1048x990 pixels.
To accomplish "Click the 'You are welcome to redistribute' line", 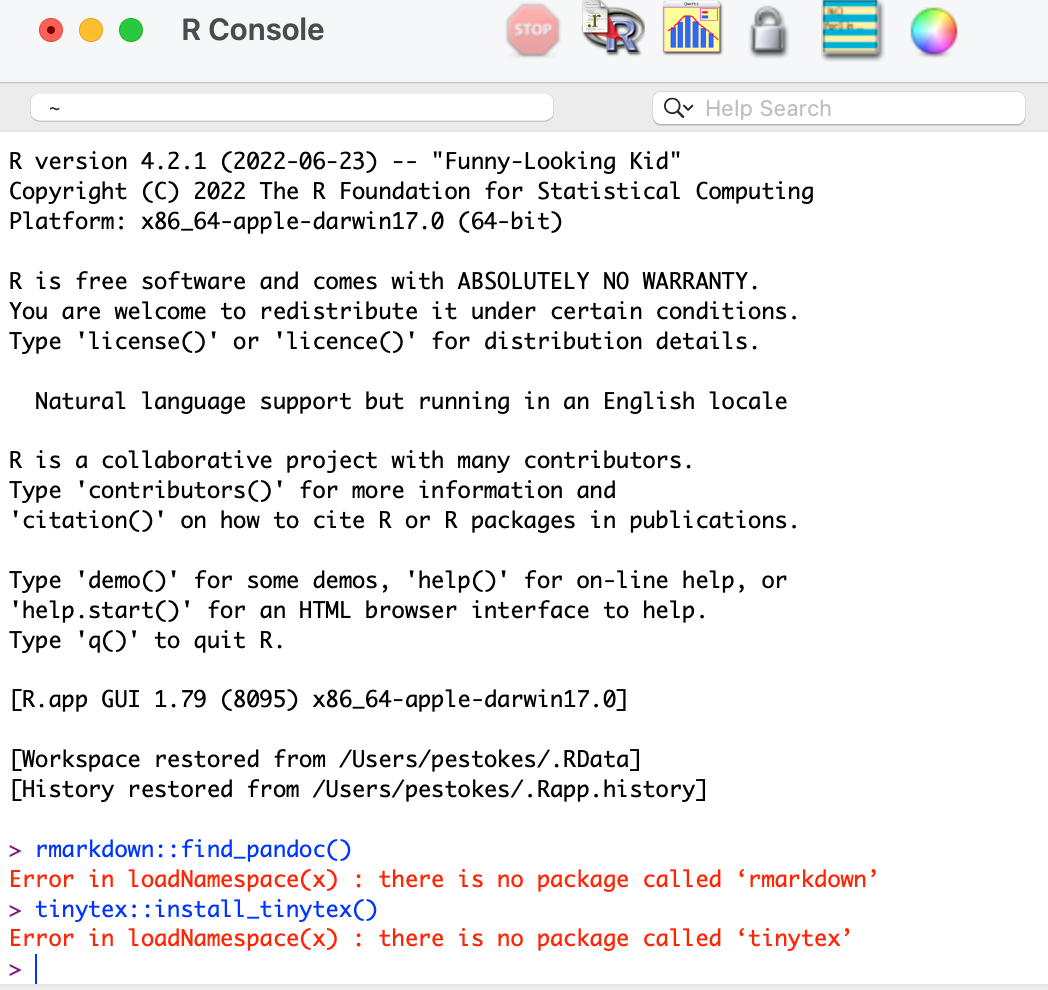I will click(x=404, y=312).
